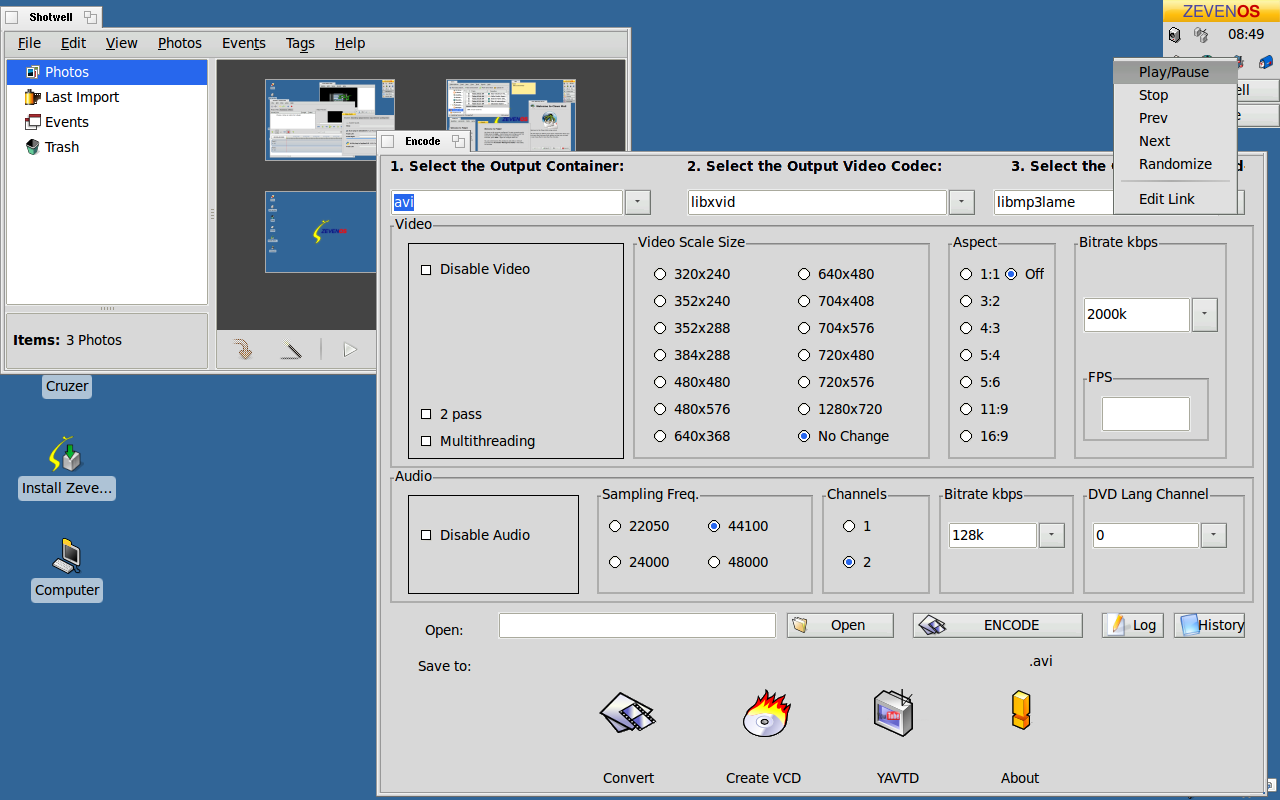The width and height of the screenshot is (1280, 800).
Task: Select Trash in Shotwell sidebar
Action: [61, 147]
